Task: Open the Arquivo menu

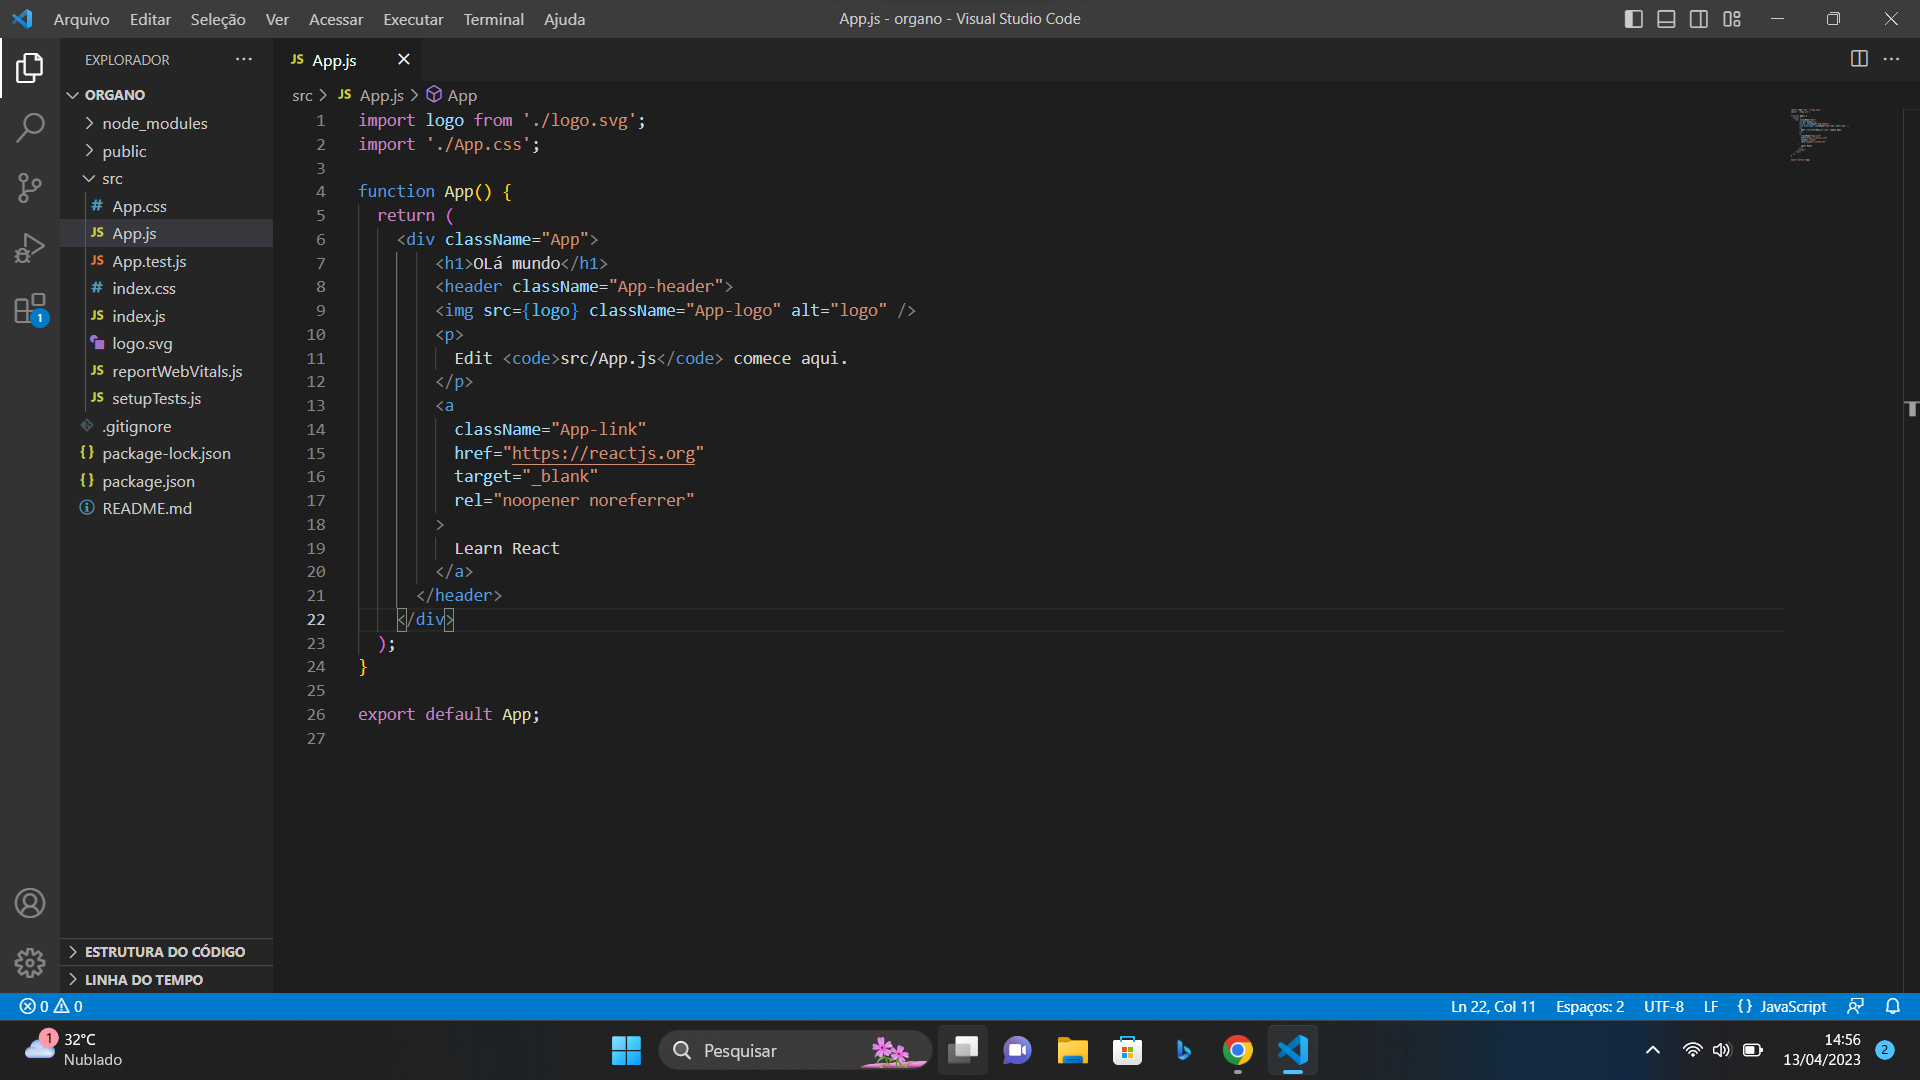Action: pos(81,19)
